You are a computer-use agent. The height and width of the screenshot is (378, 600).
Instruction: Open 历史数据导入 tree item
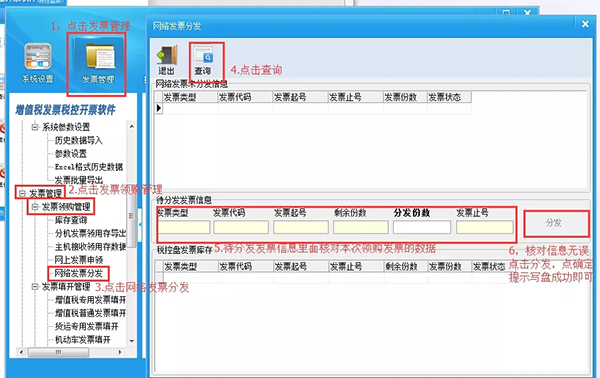point(78,140)
